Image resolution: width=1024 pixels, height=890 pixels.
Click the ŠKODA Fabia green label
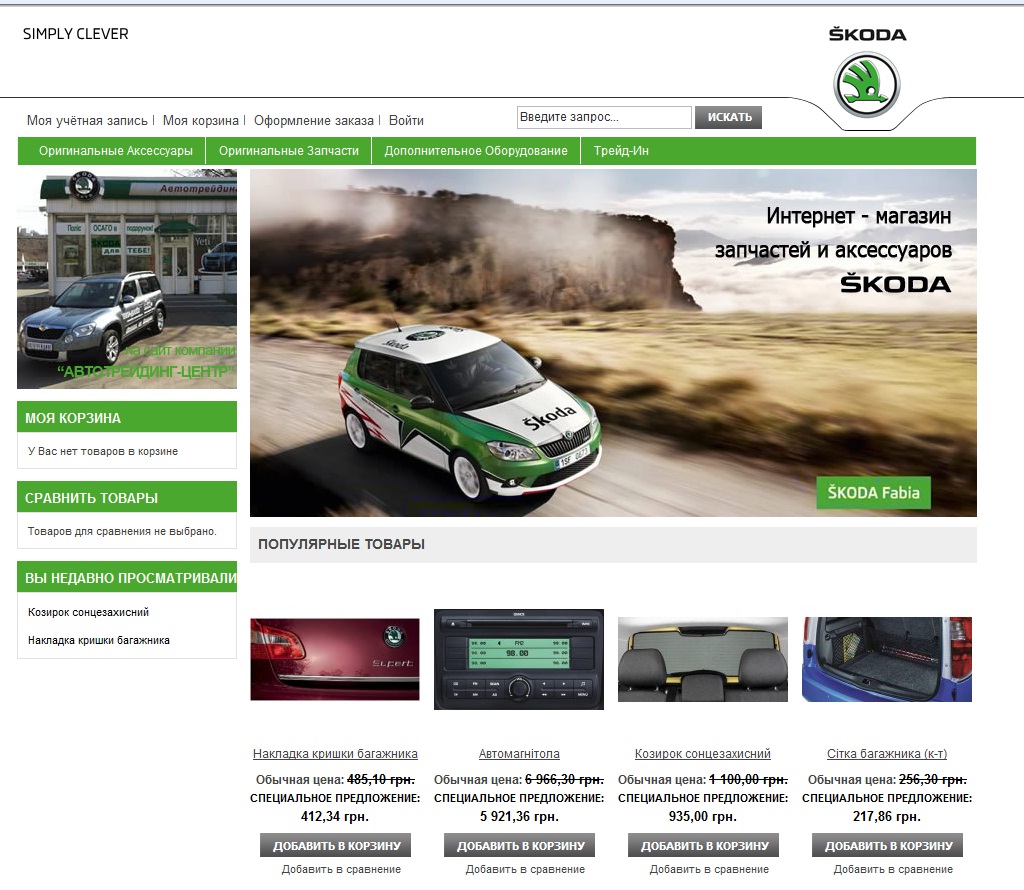tap(874, 493)
